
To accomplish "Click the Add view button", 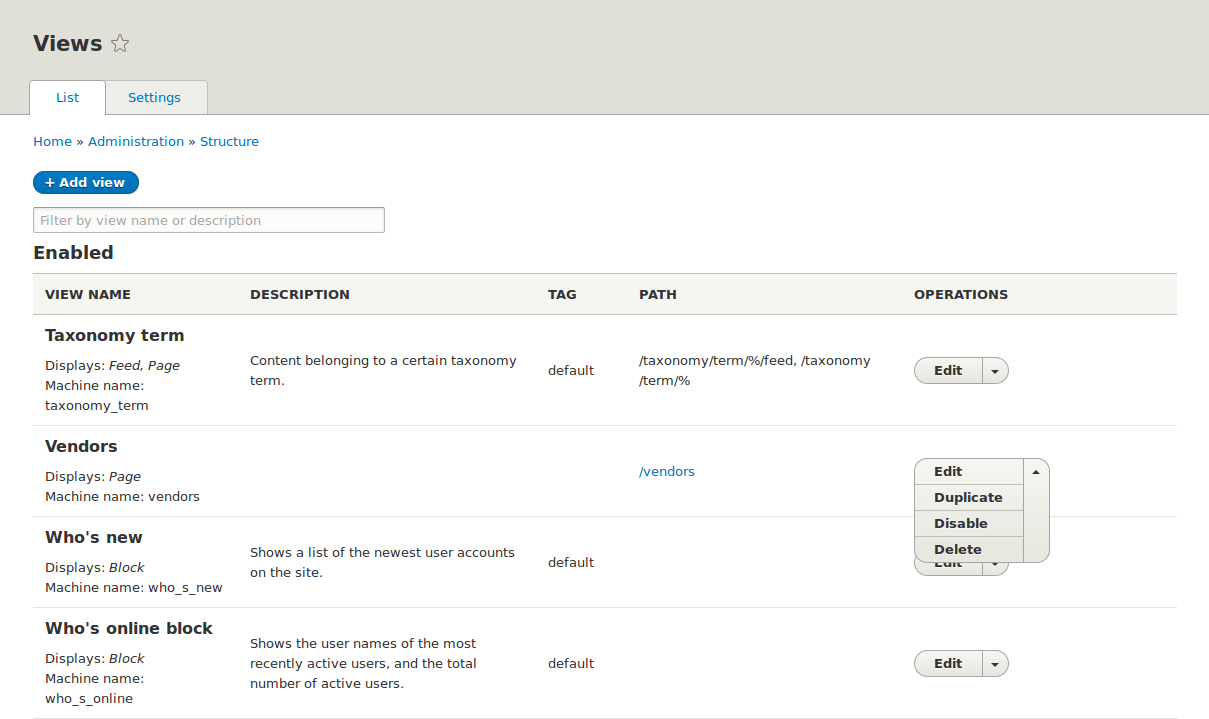I will (86, 182).
